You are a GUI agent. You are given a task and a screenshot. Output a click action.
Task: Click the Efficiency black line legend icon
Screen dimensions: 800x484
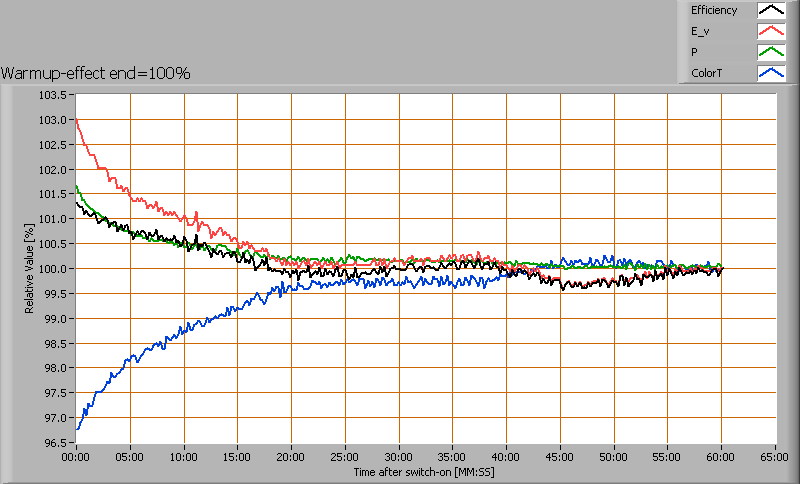point(770,11)
